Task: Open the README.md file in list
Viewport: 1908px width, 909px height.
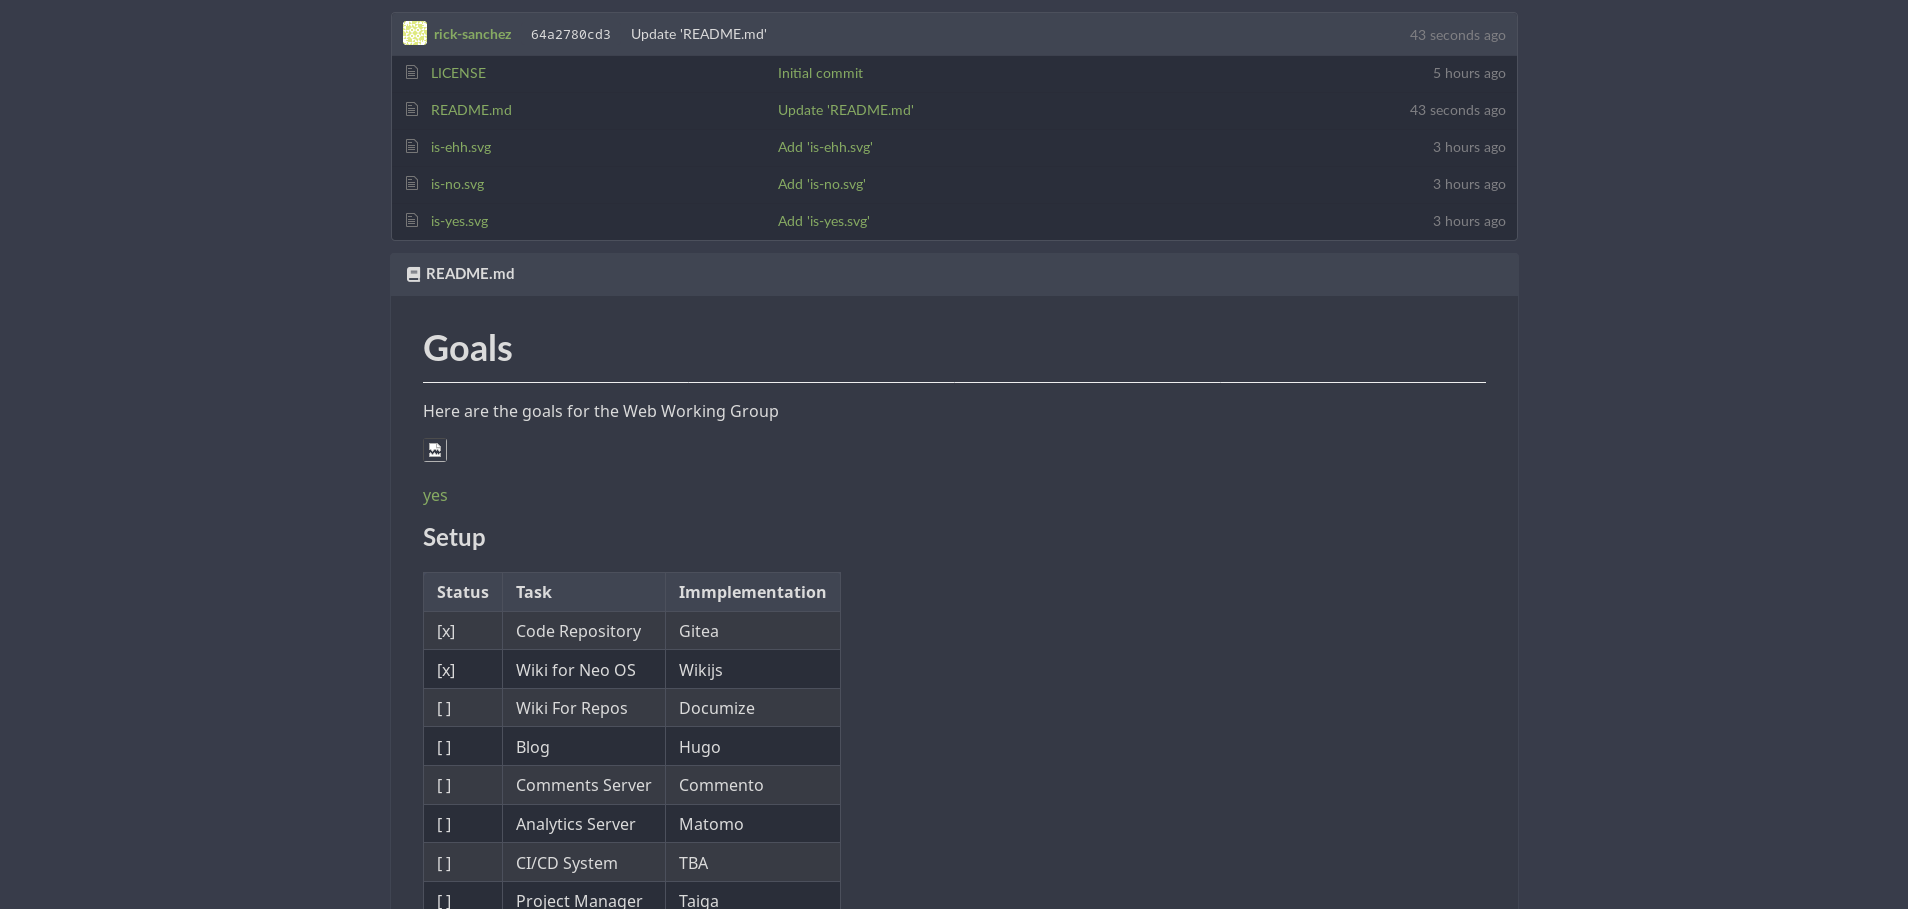Action: coord(471,110)
